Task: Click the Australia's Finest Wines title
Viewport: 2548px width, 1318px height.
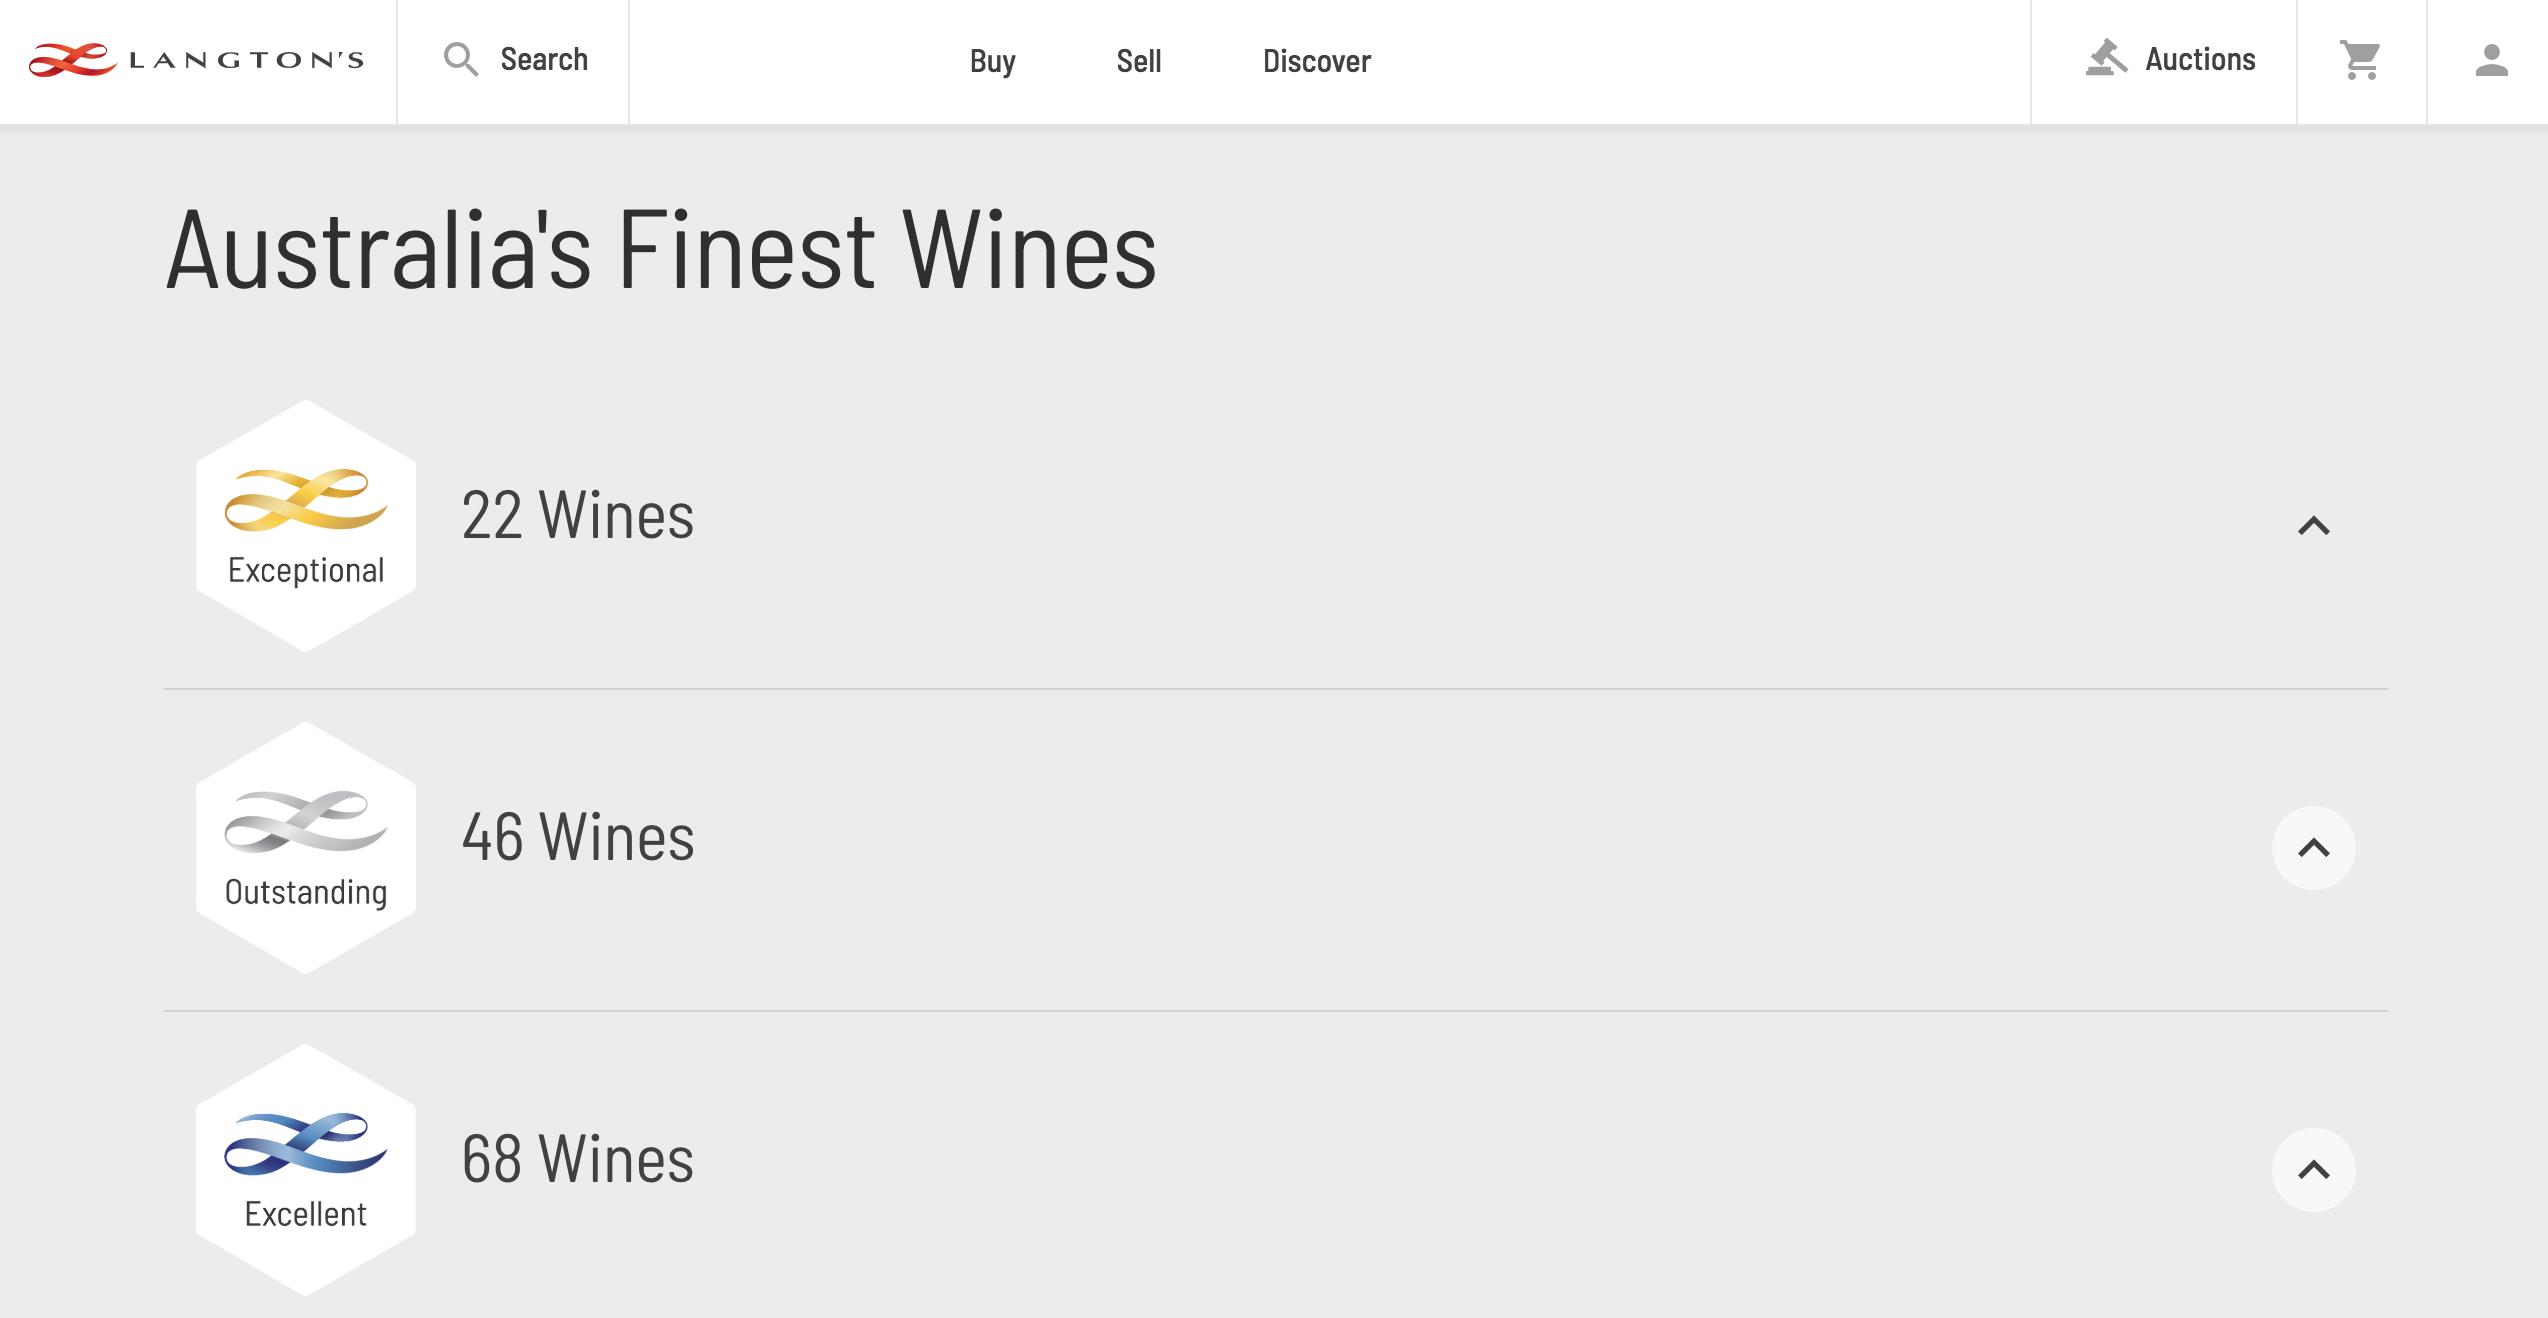Action: 661,250
